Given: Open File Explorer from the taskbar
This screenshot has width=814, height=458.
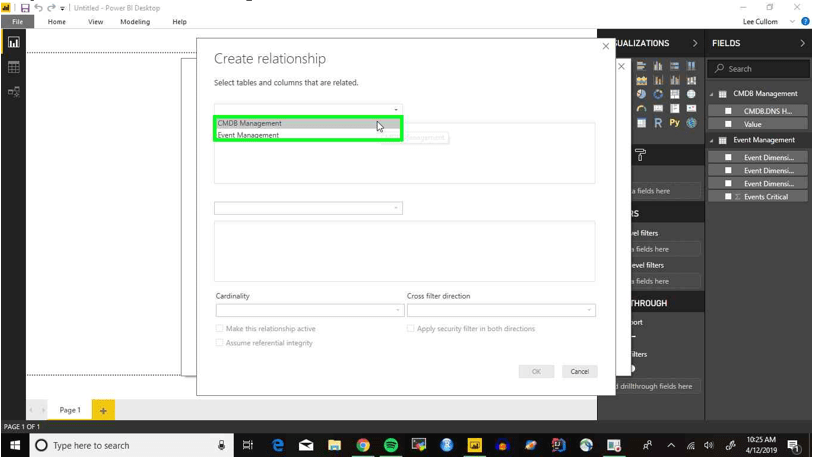Looking at the screenshot, I should (334, 445).
